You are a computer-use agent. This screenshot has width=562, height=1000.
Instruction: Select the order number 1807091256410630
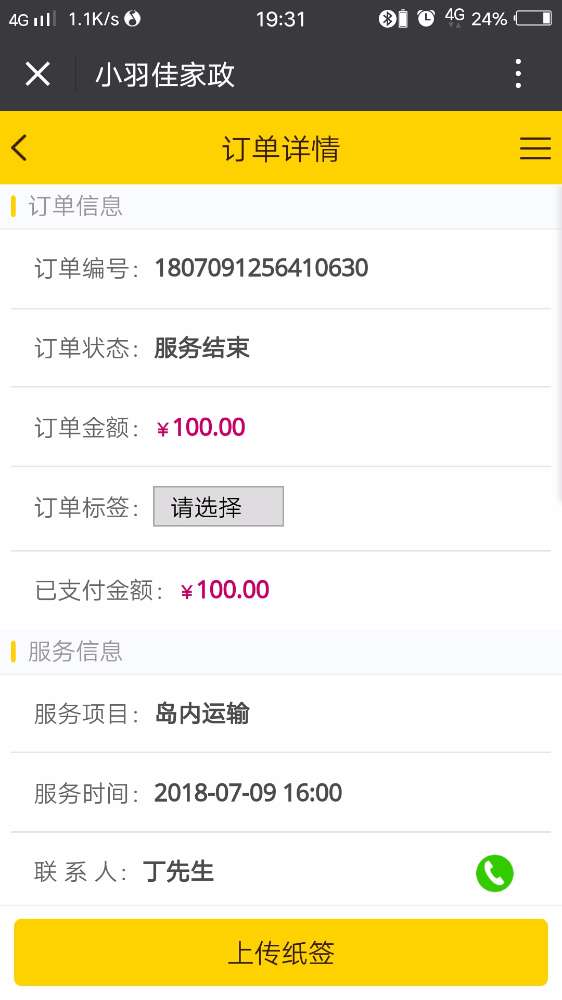[x=262, y=268]
